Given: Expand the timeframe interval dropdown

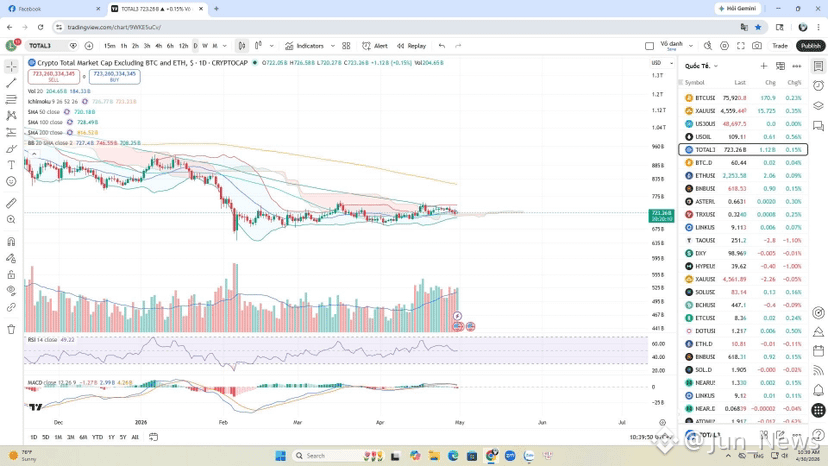Looking at the screenshot, I should click(x=225, y=46).
